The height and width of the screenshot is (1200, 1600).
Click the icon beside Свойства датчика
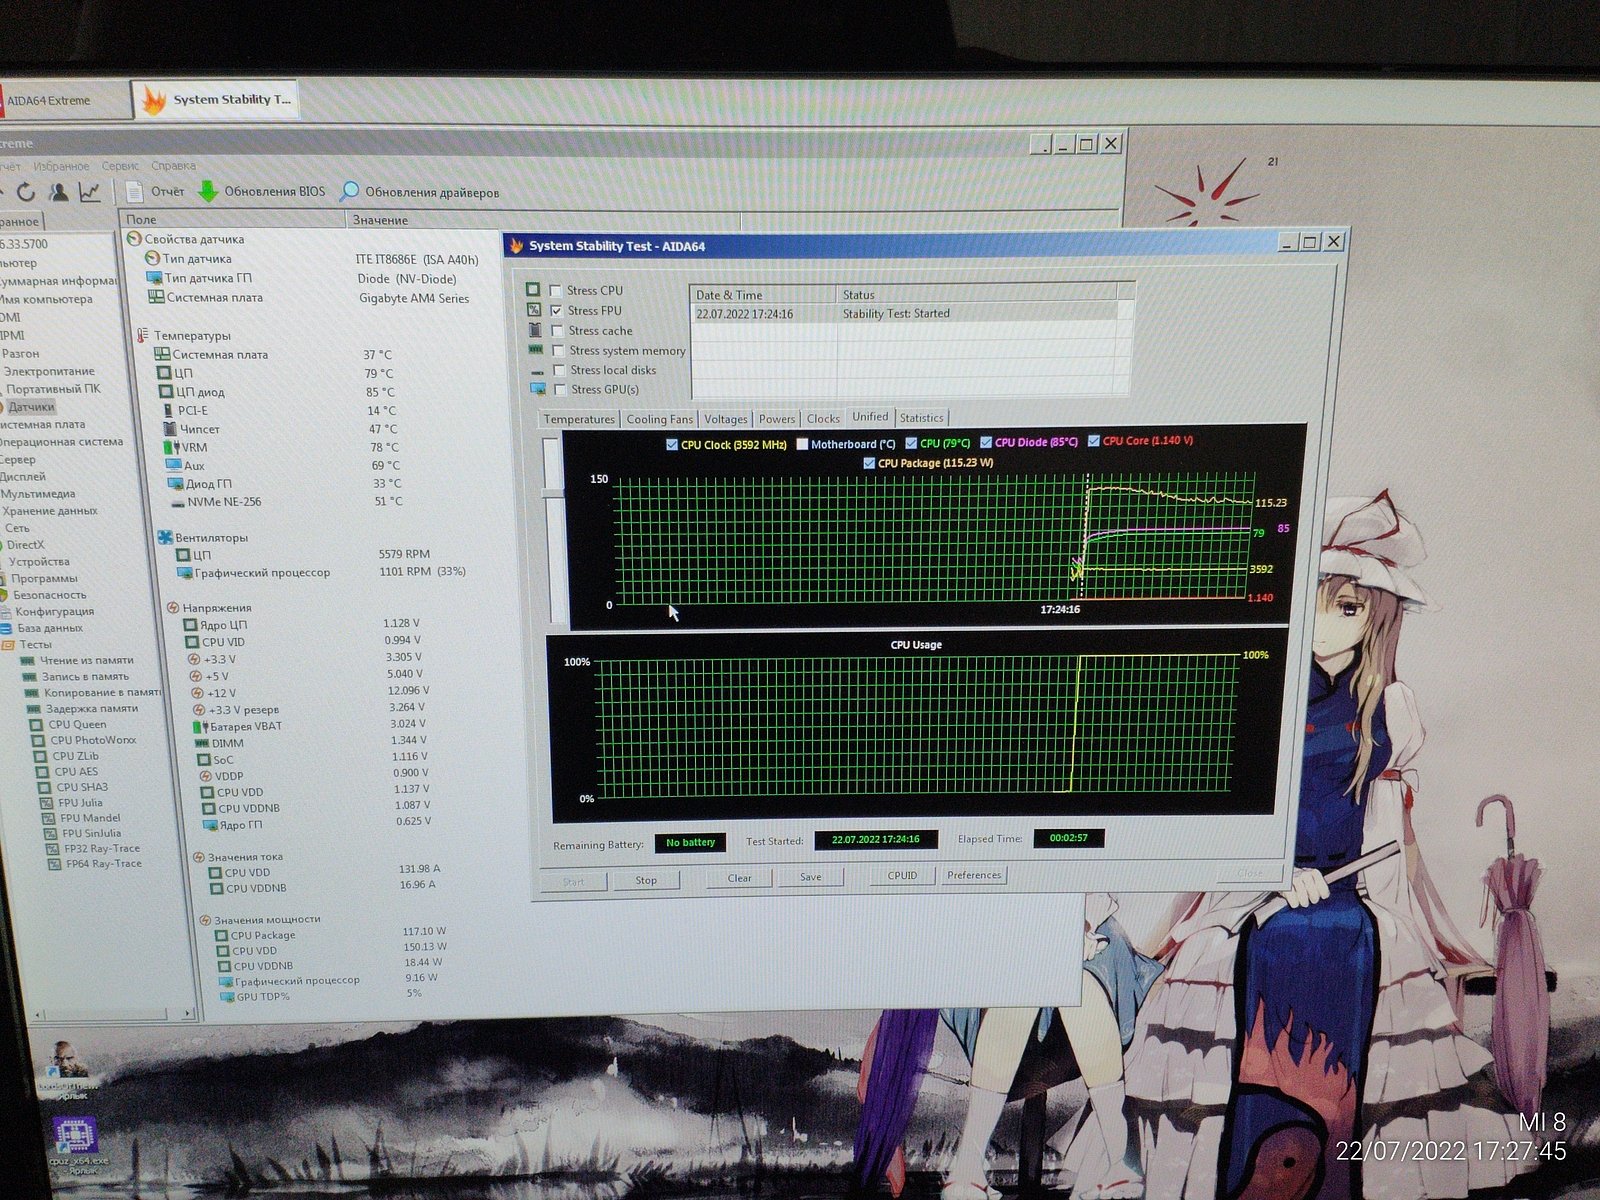pyautogui.click(x=133, y=239)
